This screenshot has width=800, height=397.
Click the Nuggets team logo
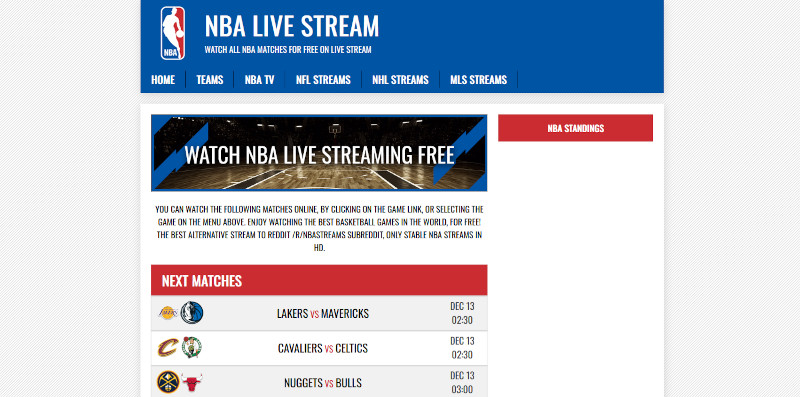pos(167,382)
